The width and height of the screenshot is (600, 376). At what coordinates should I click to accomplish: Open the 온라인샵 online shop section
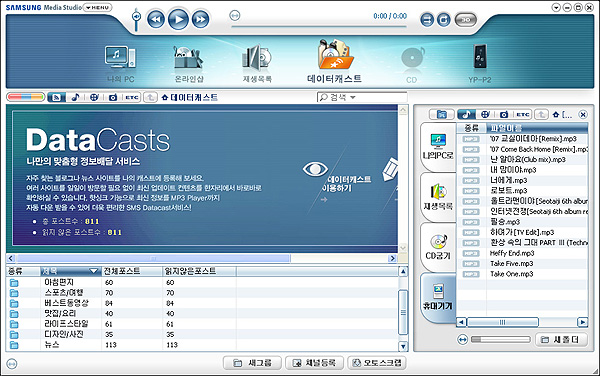tap(189, 63)
